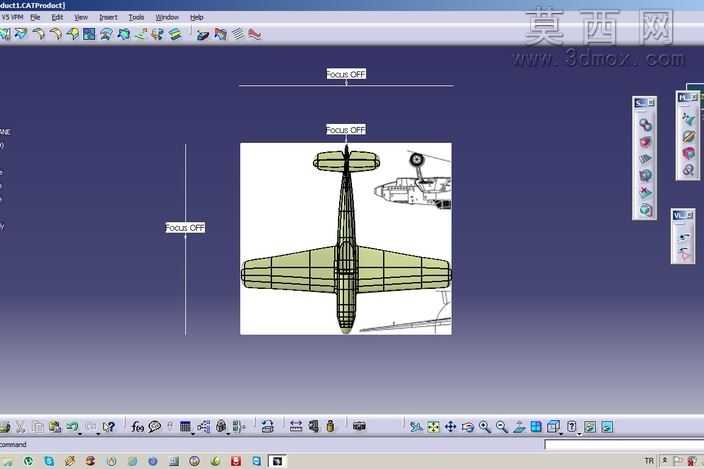Open the Window menu
Screen dimensions: 704x469
click(x=167, y=17)
